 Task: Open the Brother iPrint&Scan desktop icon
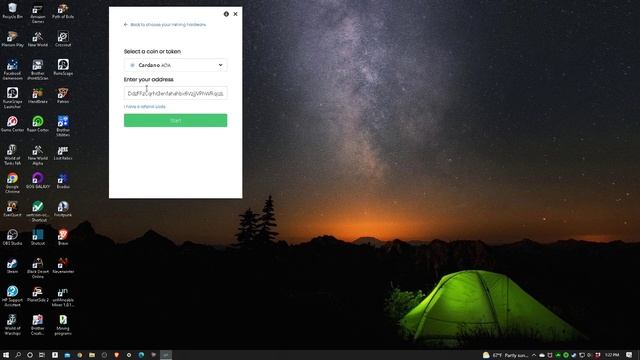(x=38, y=69)
